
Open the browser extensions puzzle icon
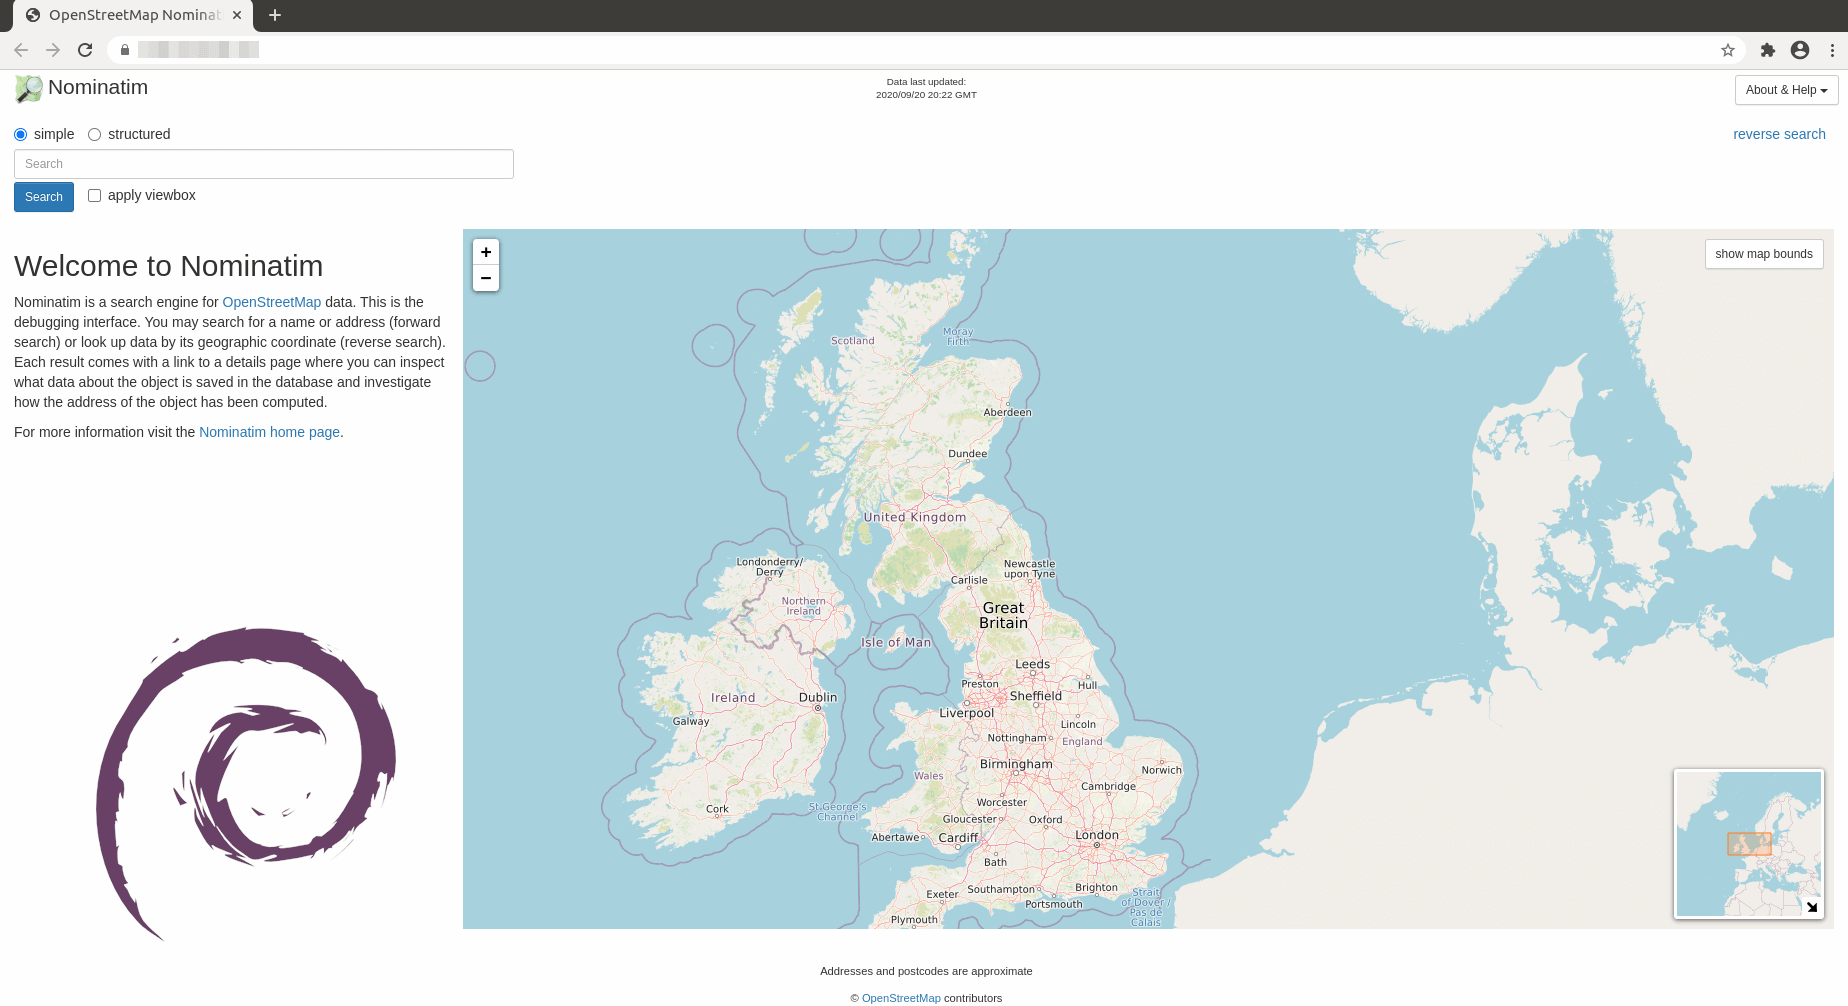click(1767, 50)
